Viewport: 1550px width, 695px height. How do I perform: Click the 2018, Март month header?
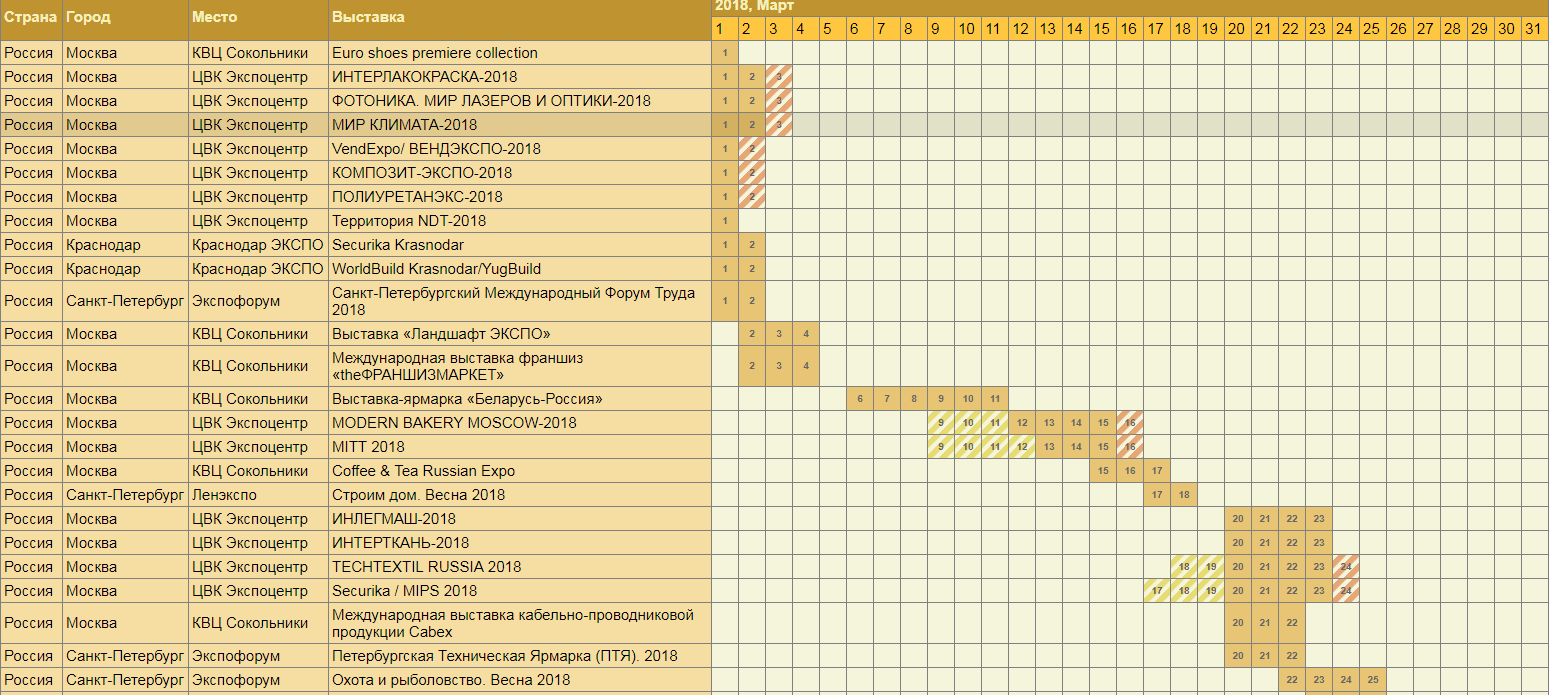coord(754,6)
